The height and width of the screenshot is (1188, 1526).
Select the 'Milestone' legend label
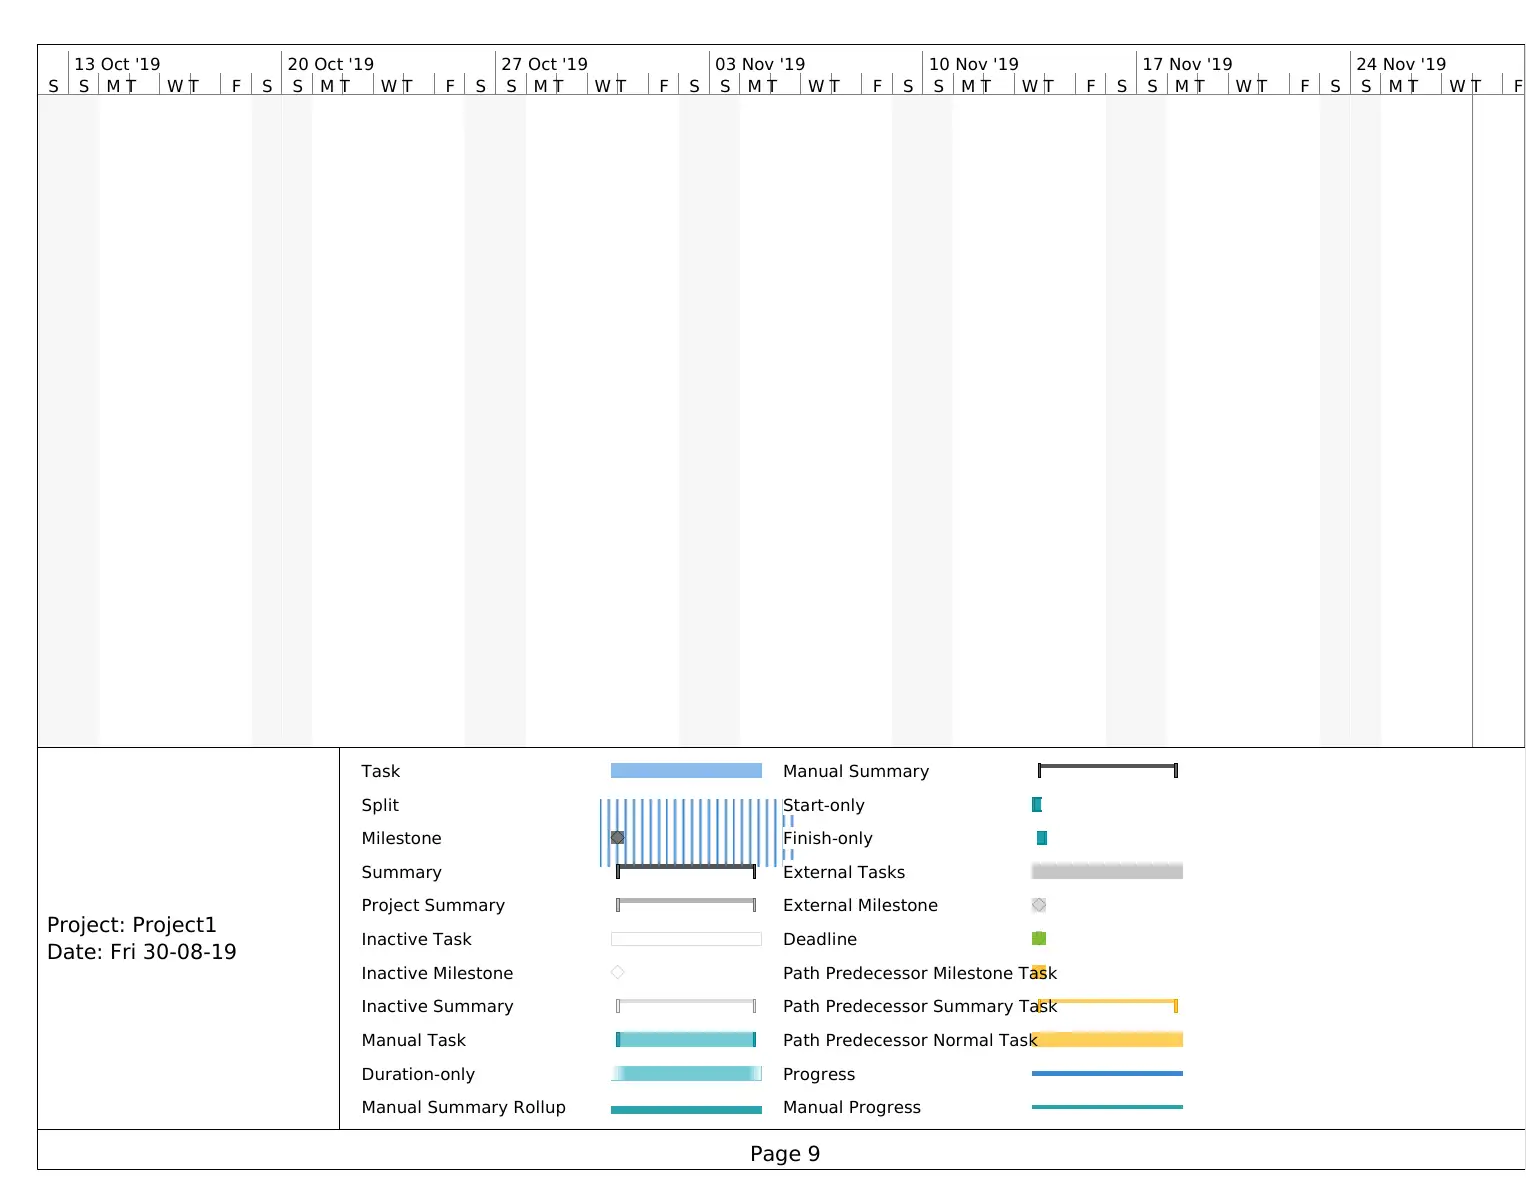[401, 838]
